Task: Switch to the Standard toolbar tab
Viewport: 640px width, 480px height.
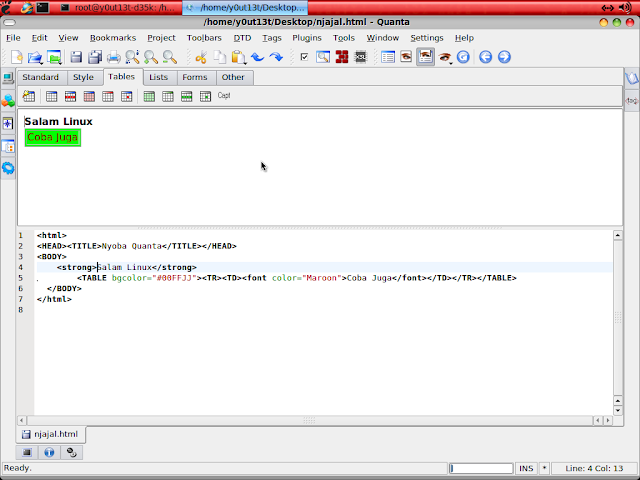Action: tap(40, 77)
